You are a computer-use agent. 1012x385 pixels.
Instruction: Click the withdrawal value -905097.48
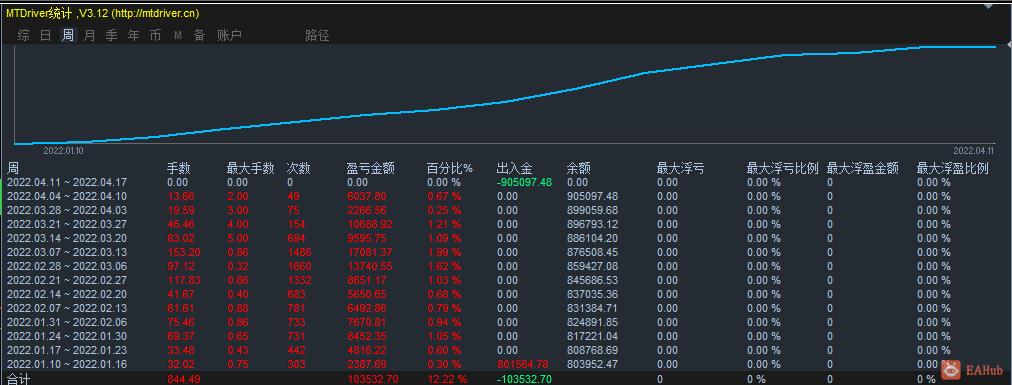click(x=524, y=183)
